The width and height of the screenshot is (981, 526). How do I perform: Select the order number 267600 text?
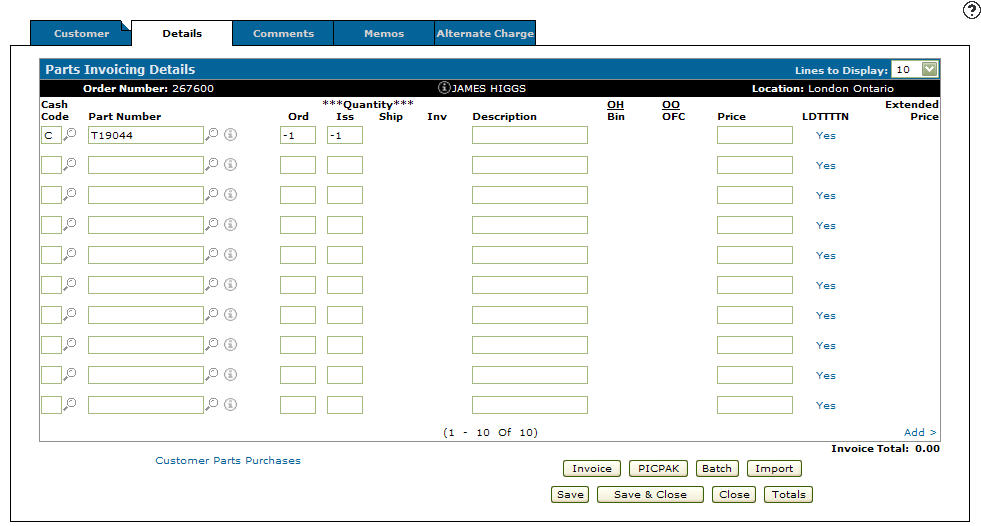[x=193, y=88]
